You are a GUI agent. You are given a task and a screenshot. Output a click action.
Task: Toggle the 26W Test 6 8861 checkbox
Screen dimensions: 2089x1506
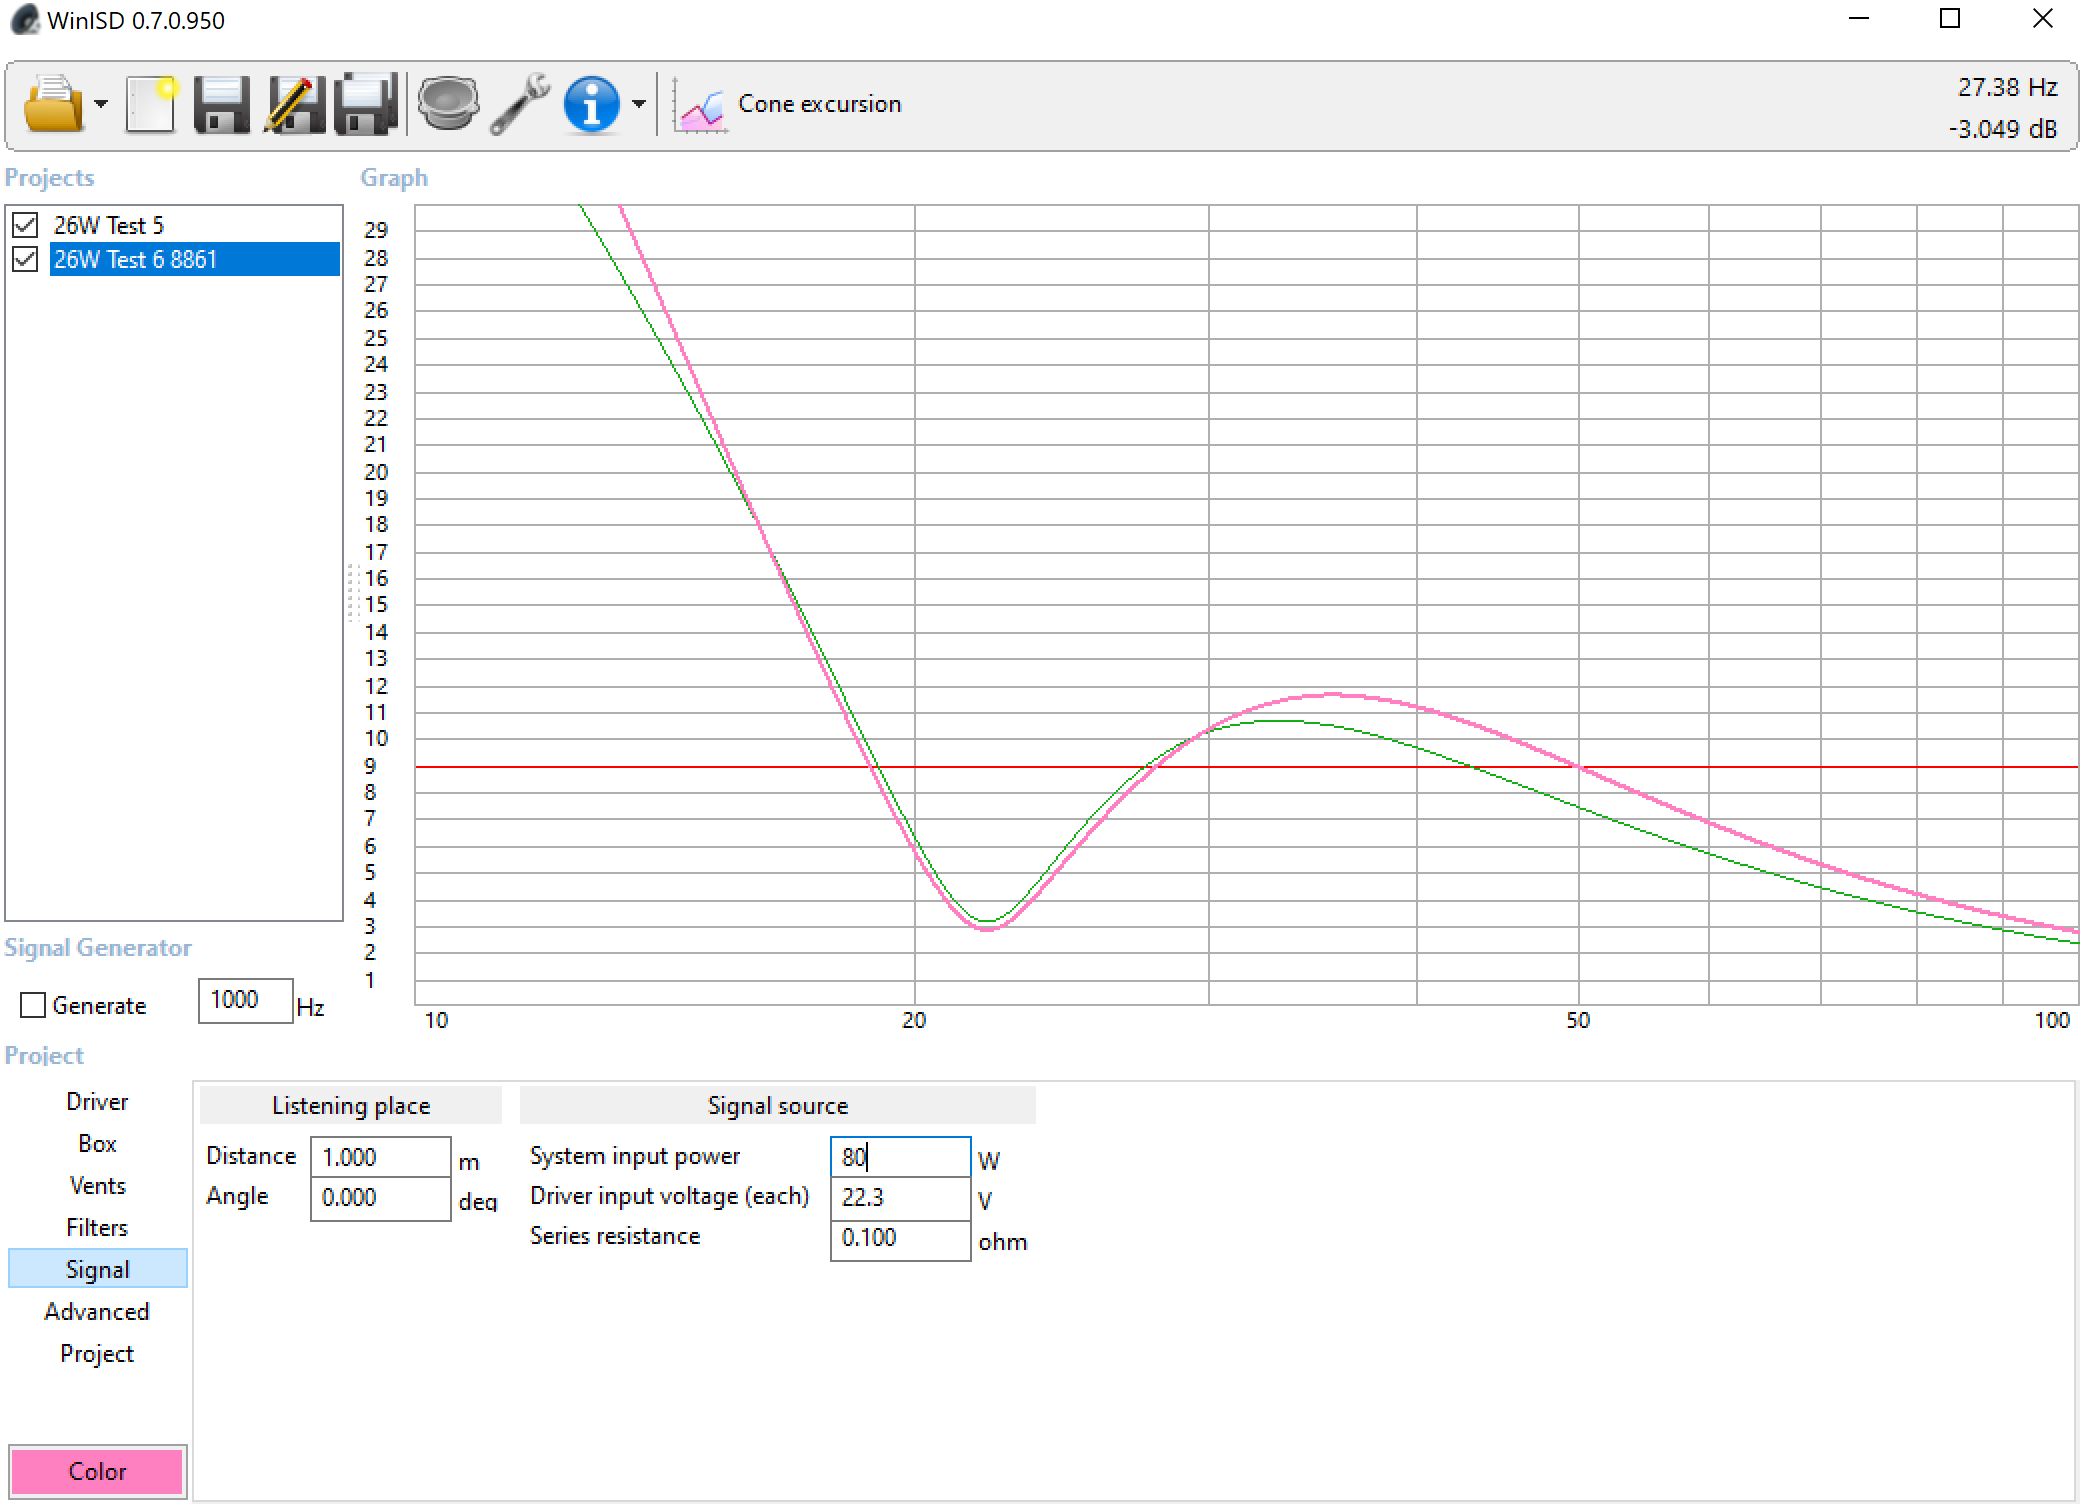coord(26,259)
